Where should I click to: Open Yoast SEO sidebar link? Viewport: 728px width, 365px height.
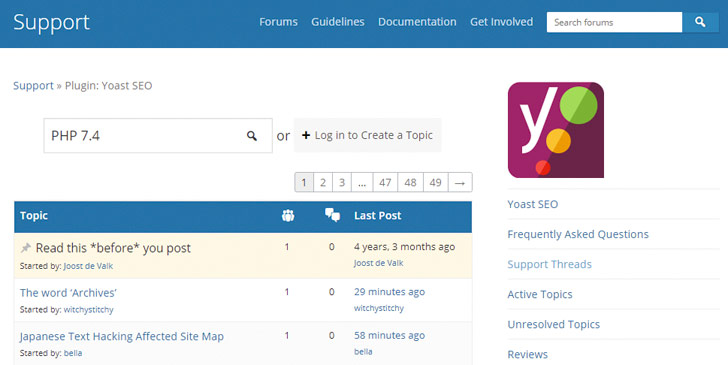pyautogui.click(x=533, y=204)
